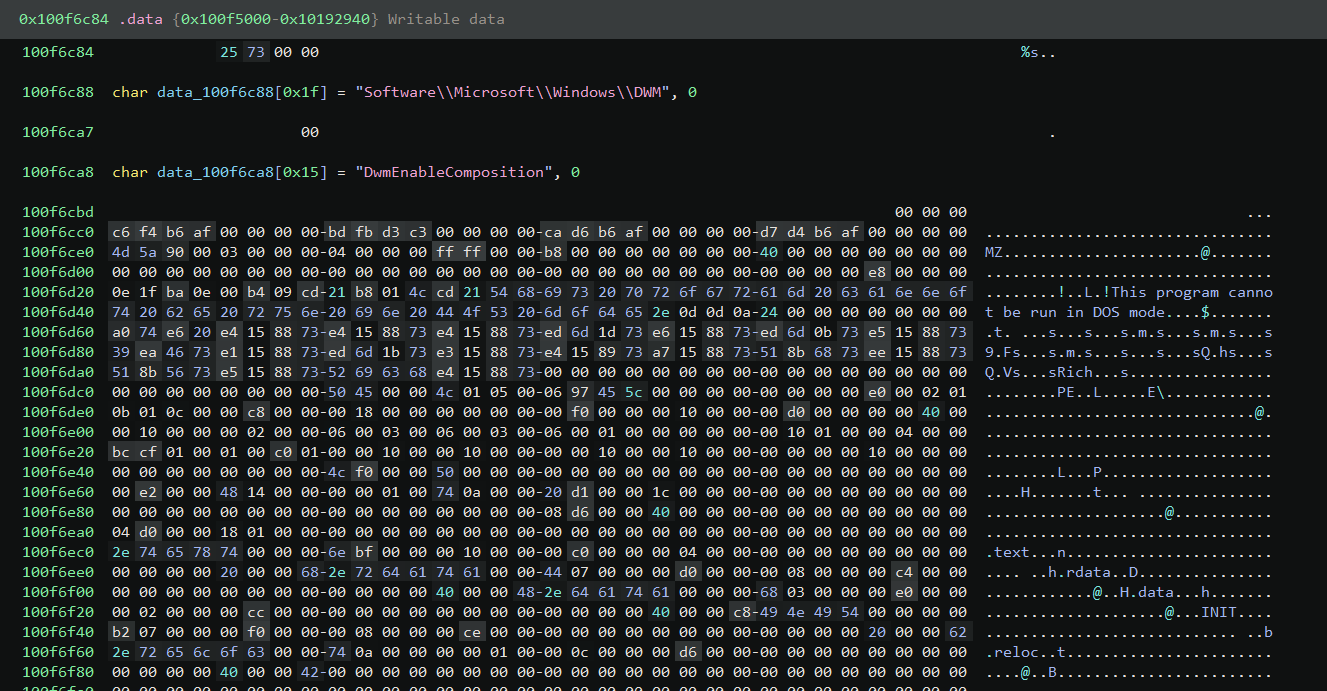The width and height of the screenshot is (1327, 691).
Task: Click the "2e 72 65 6c 6f 63" hex bytes
Action: (188, 652)
